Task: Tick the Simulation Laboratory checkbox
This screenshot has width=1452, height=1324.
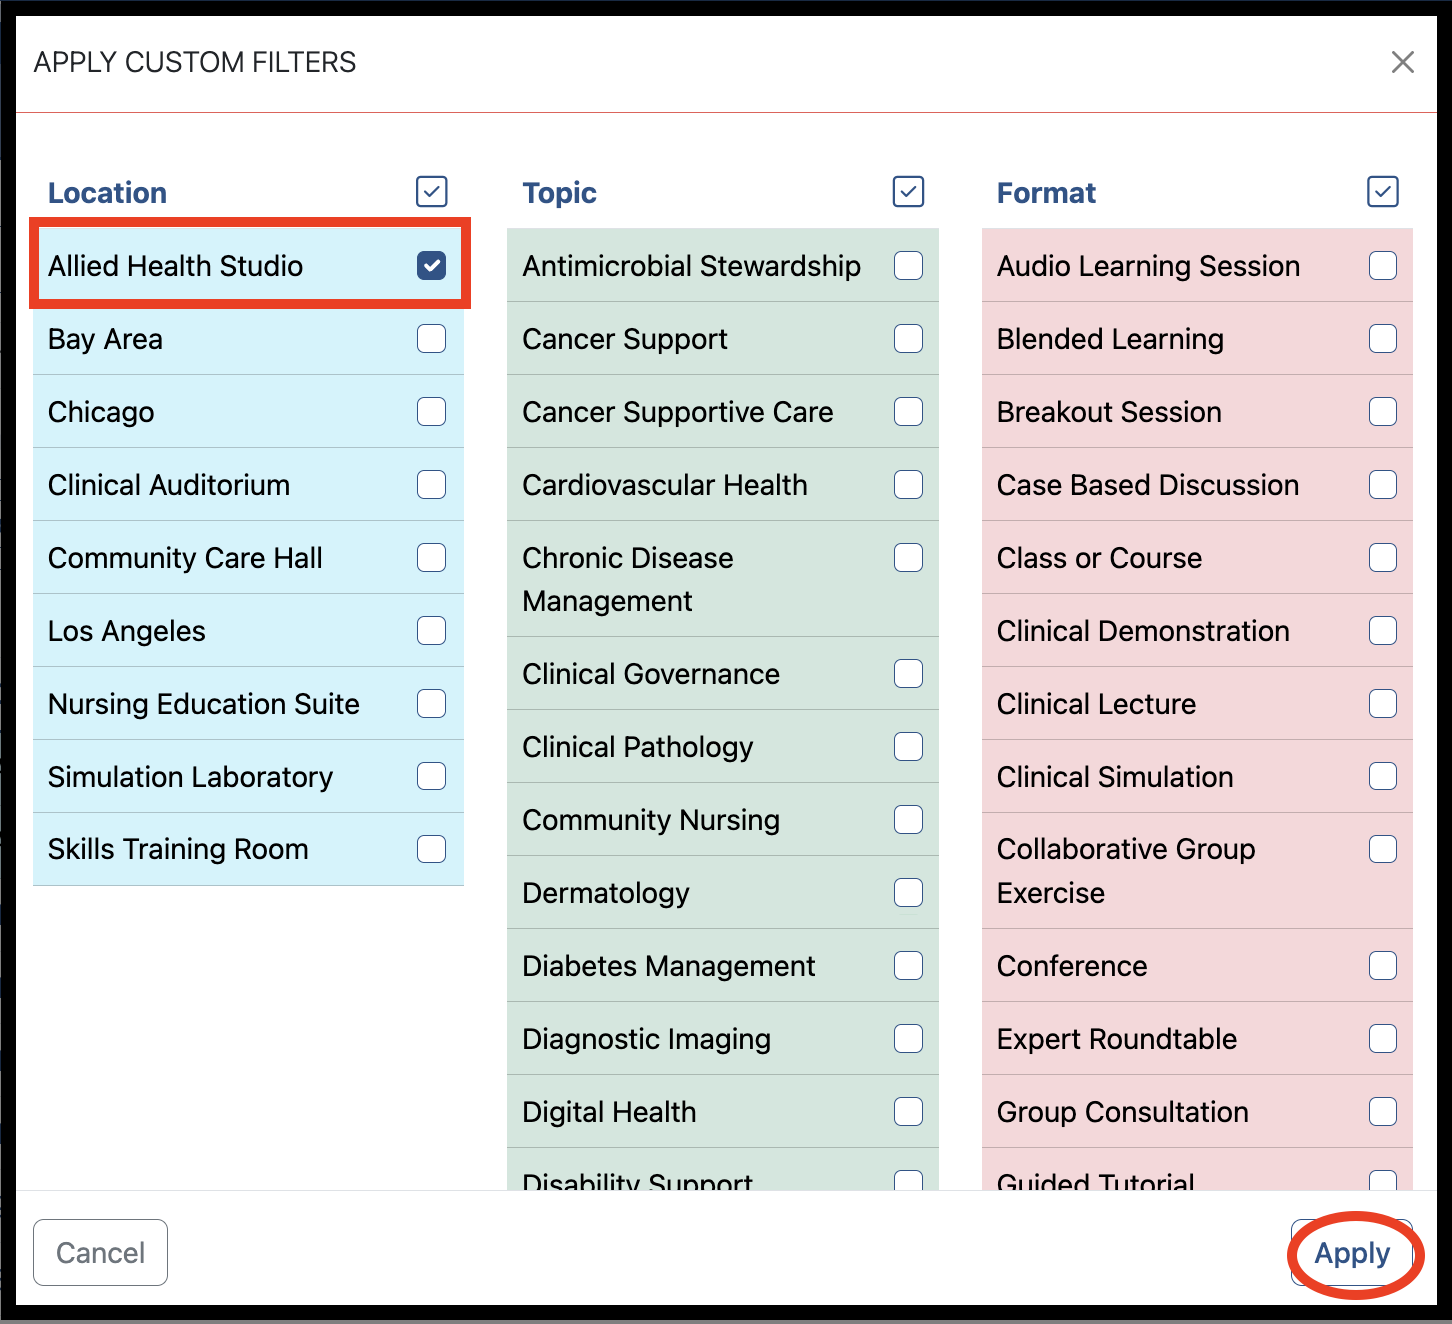Action: (432, 777)
